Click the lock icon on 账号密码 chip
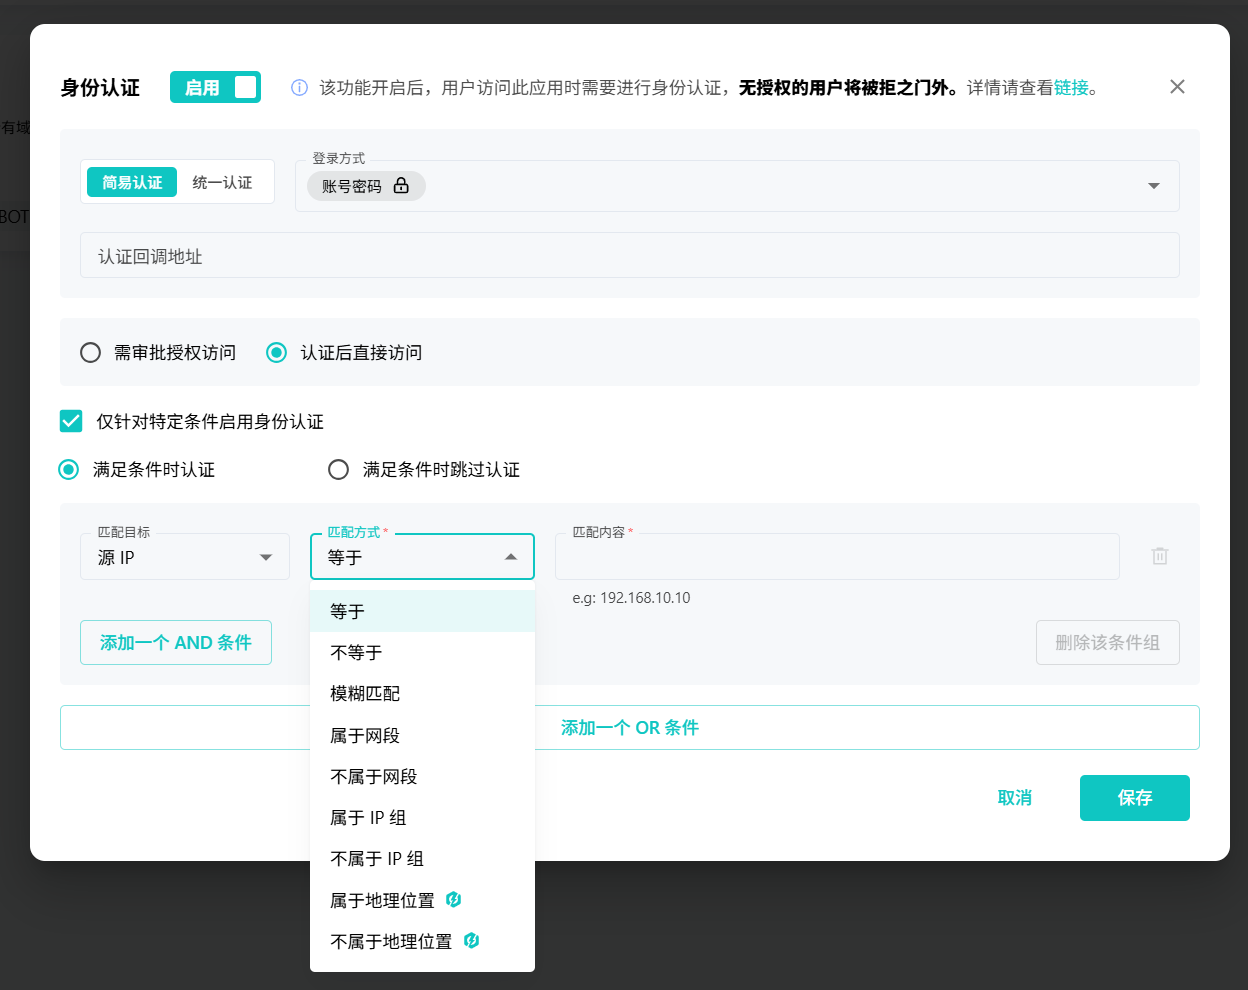1248x990 pixels. (401, 186)
